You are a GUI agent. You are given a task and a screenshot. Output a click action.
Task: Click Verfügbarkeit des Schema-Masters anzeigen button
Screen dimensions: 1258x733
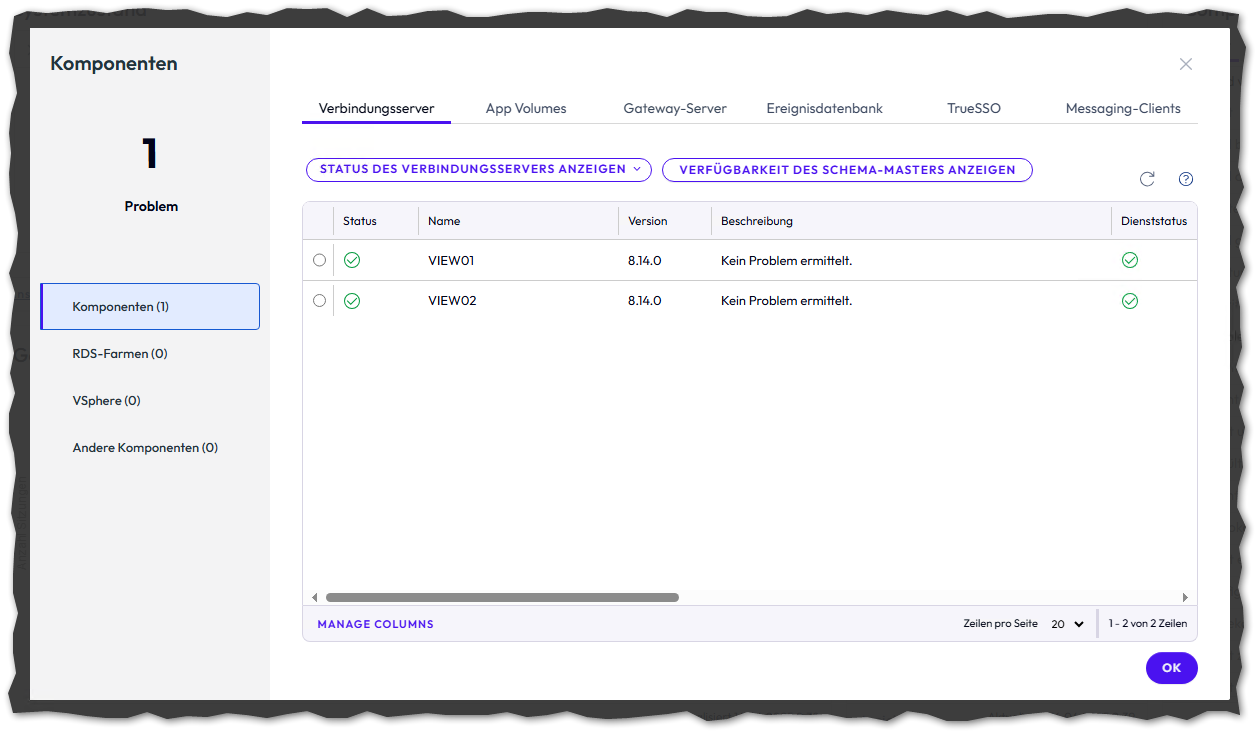tap(847, 170)
